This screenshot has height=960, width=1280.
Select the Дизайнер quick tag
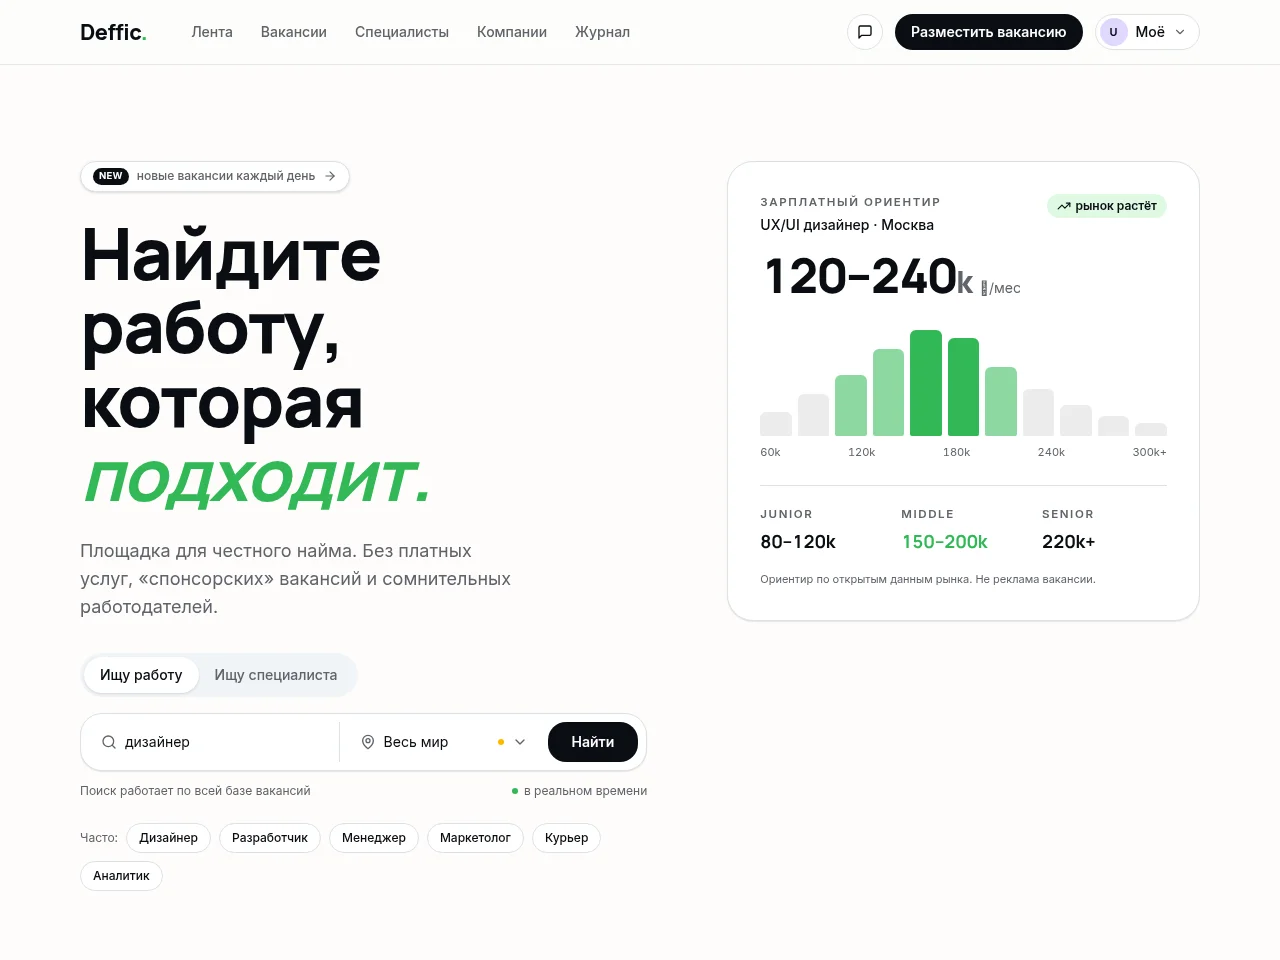point(168,838)
